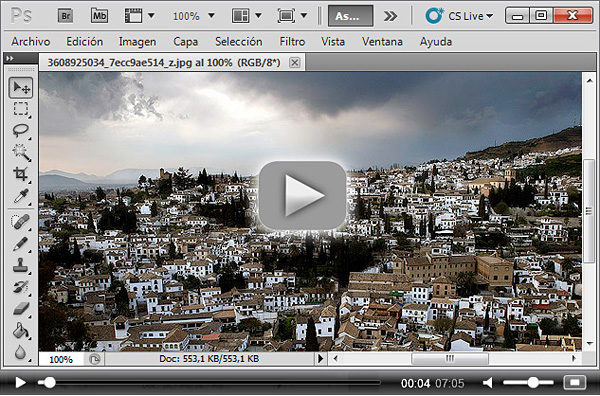Open the Vista menu
The width and height of the screenshot is (600, 396).
pos(333,41)
